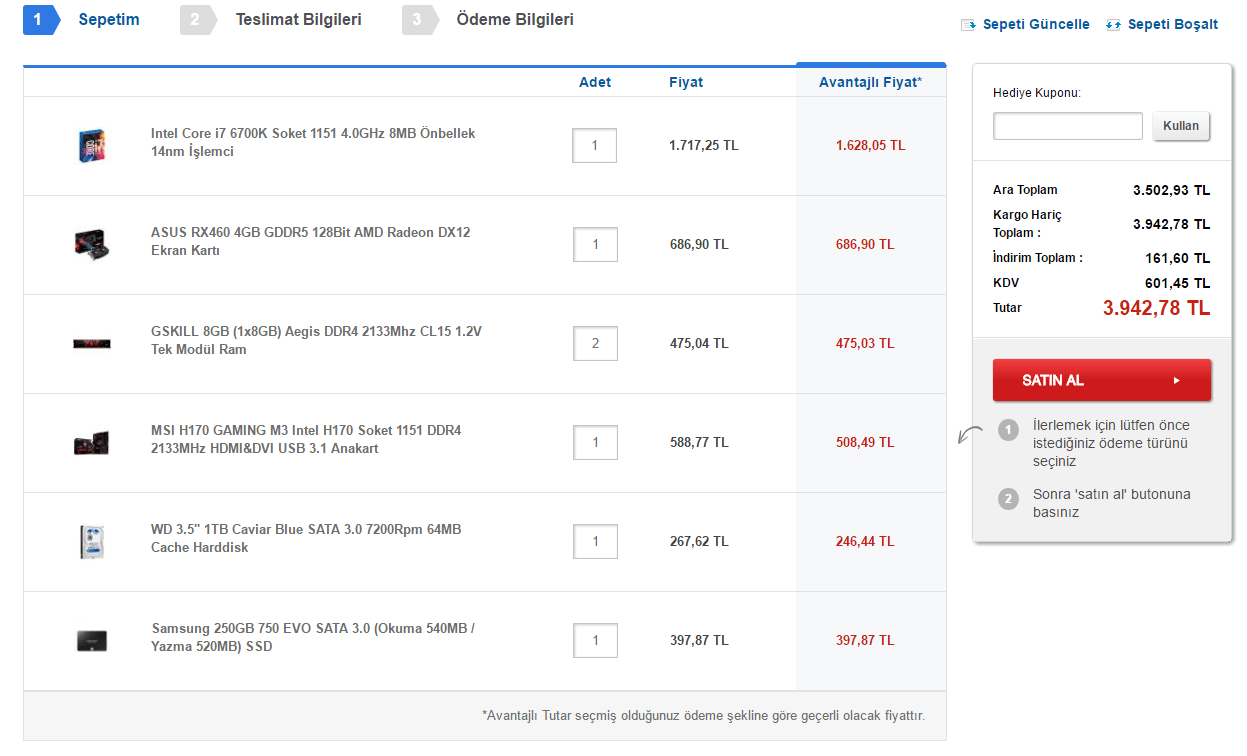This screenshot has width=1247, height=756.
Task: Click the Sepeti Boşalt empty-cart icon
Action: [x=1113, y=25]
